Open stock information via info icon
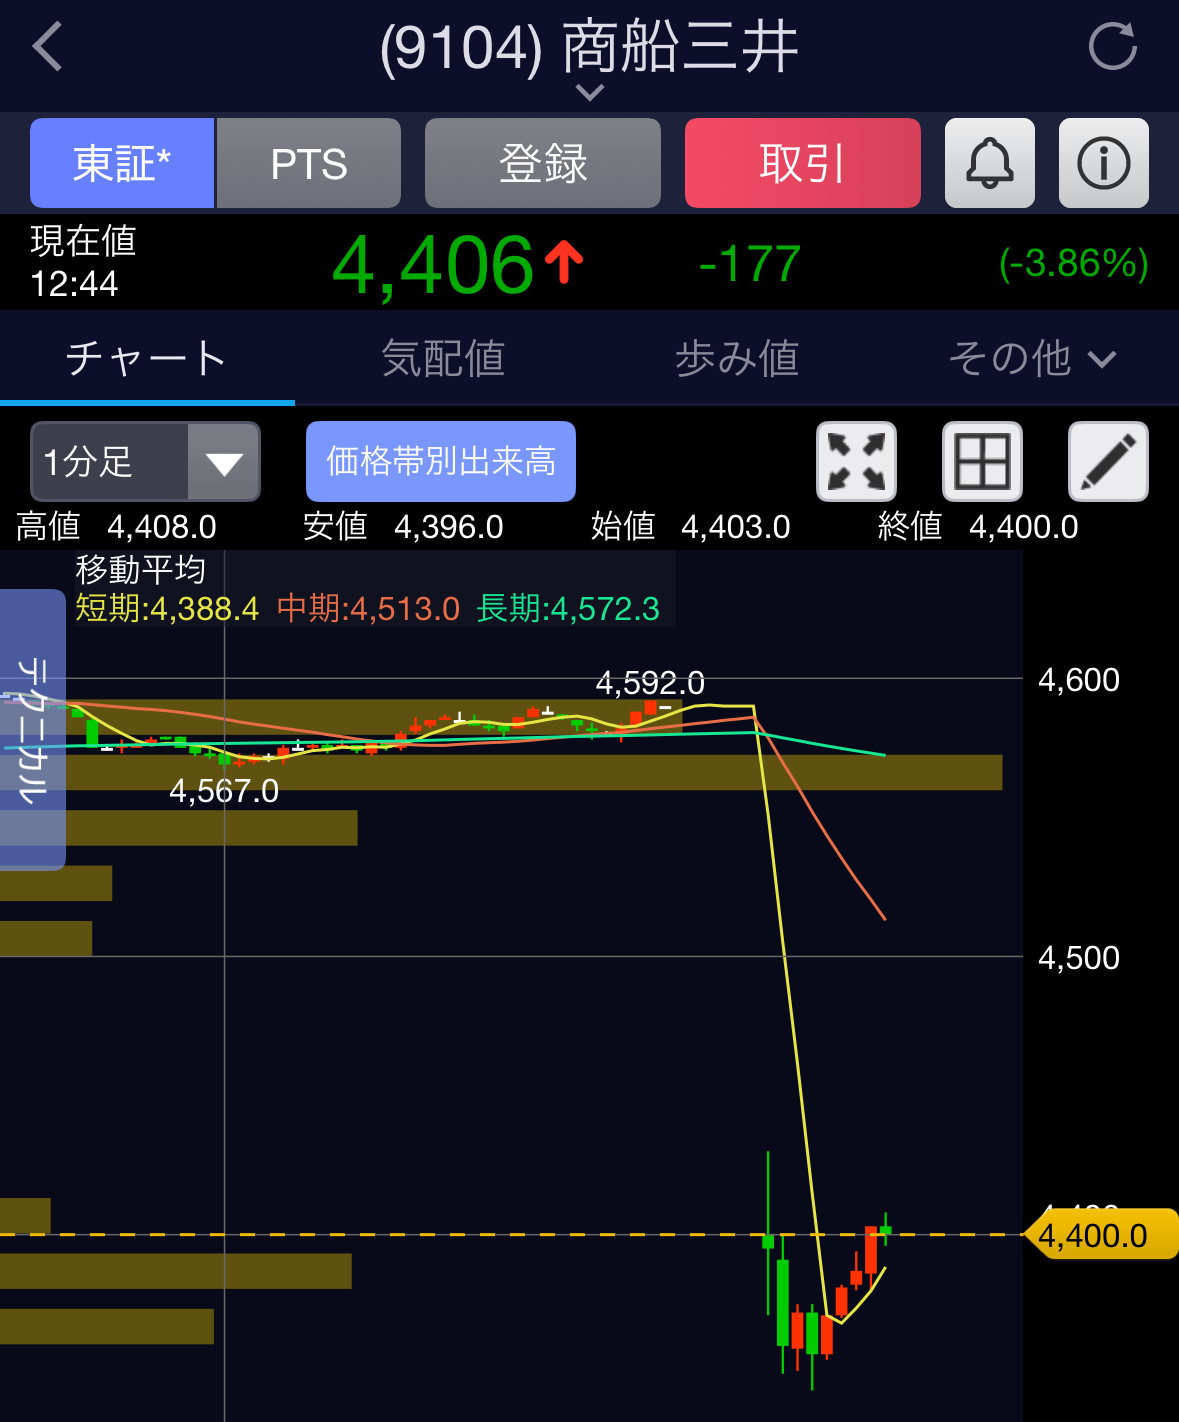Viewport: 1179px width, 1422px height. tap(1103, 163)
